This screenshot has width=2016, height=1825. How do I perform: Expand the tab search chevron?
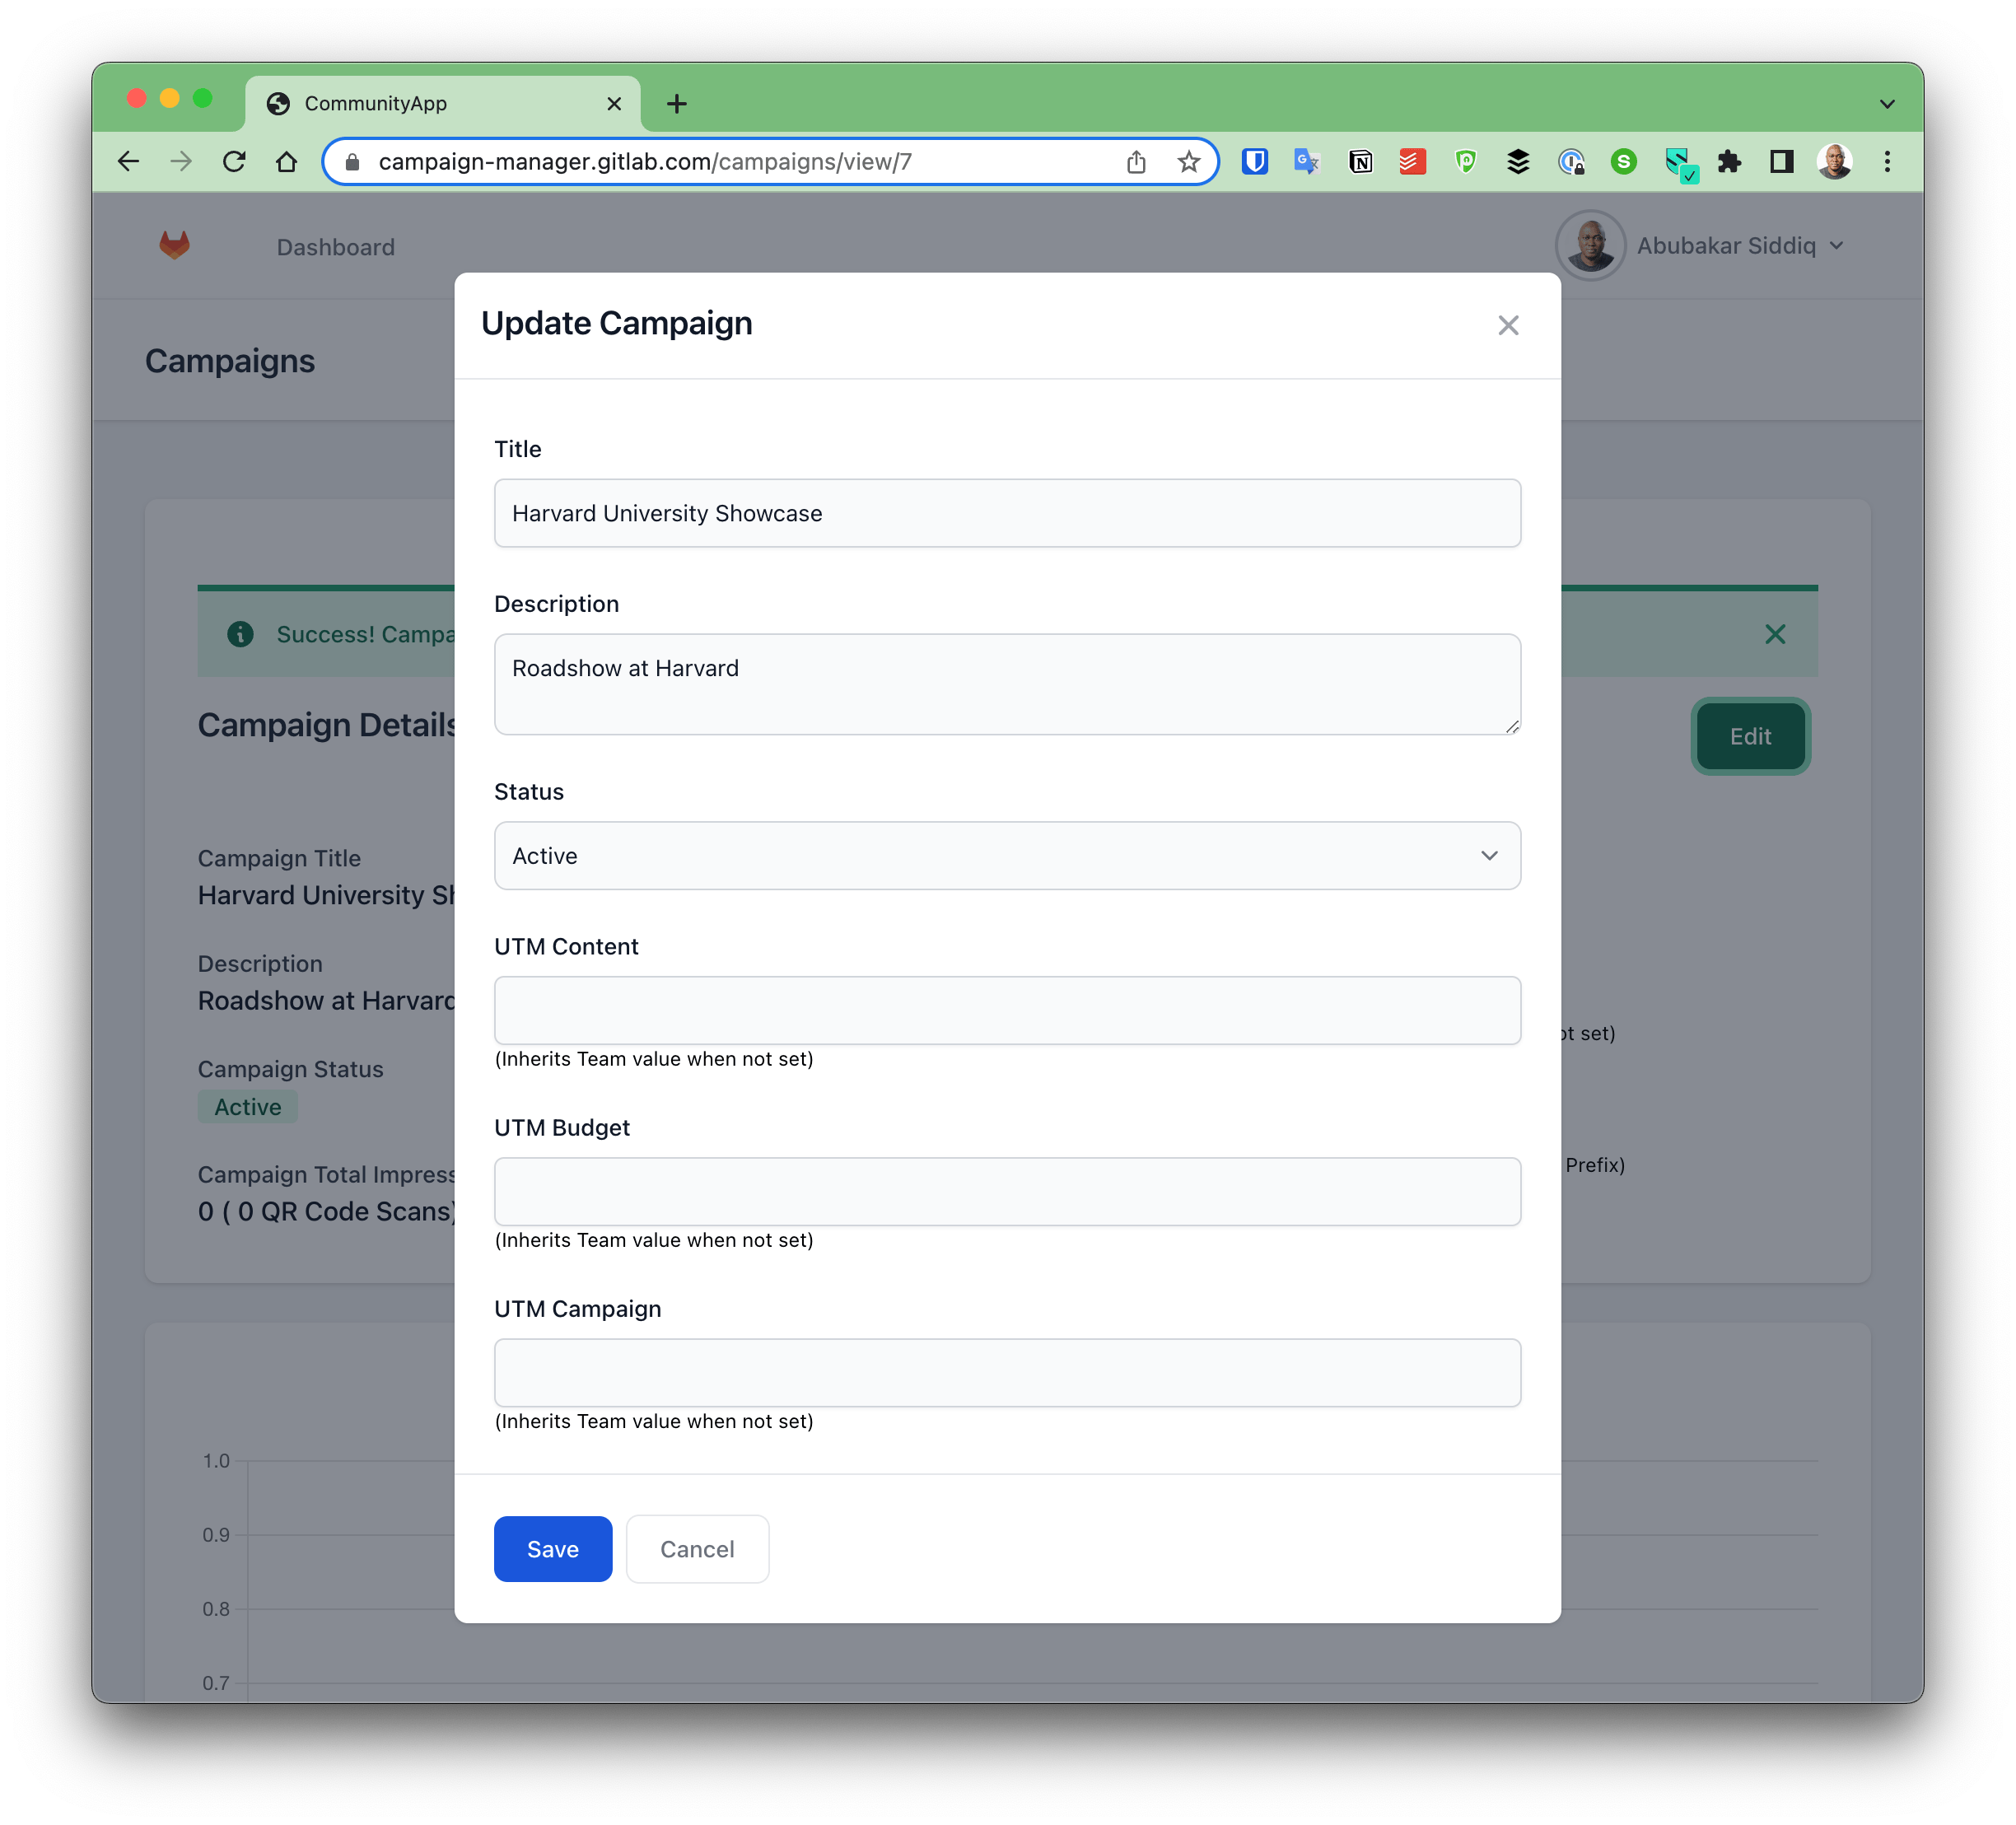(x=1887, y=103)
